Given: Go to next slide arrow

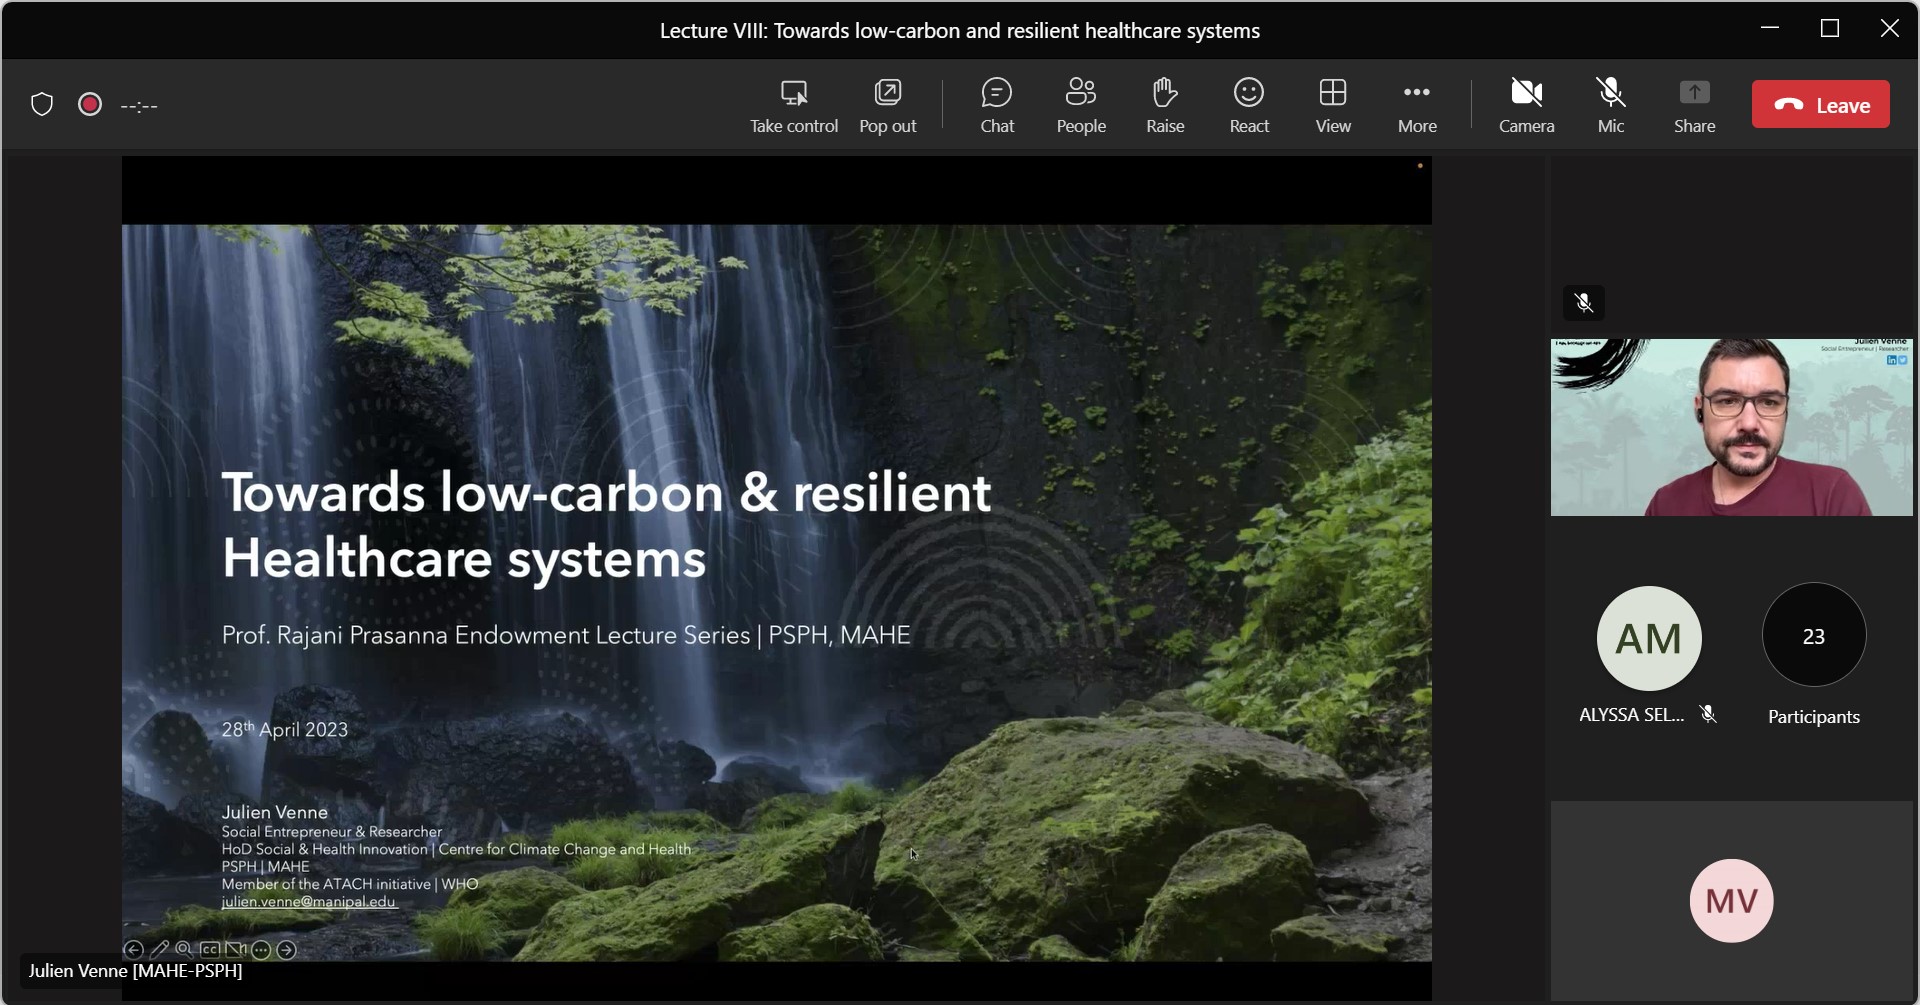Looking at the screenshot, I should [x=287, y=950].
